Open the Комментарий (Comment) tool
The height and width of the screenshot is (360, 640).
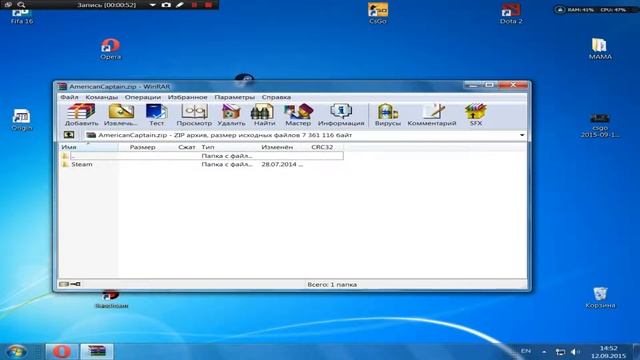pyautogui.click(x=432, y=115)
